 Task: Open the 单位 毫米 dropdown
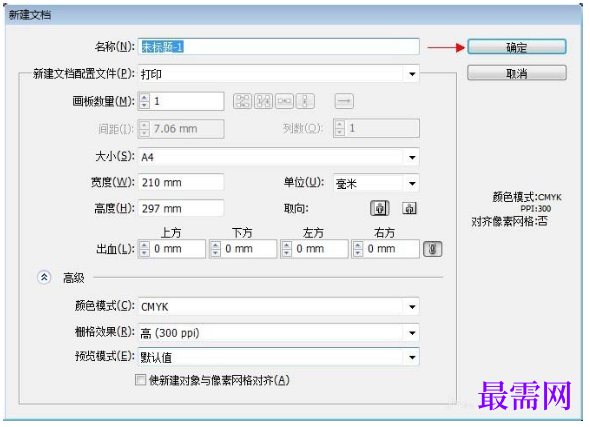tap(412, 183)
